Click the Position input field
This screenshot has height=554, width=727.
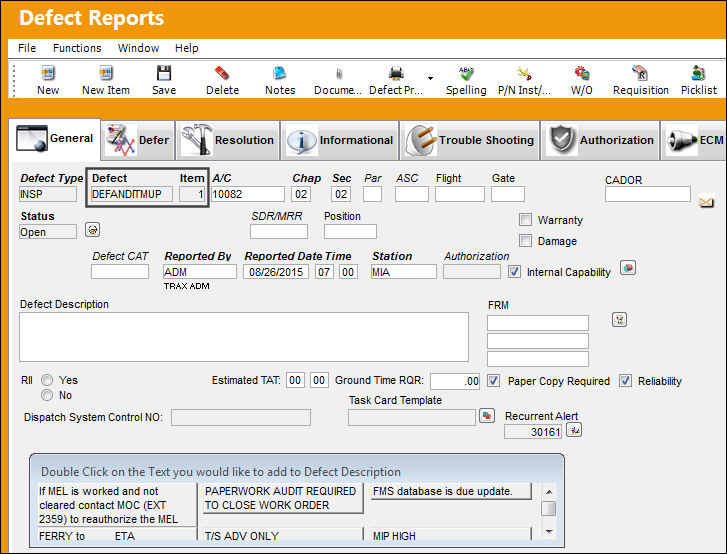tap(350, 231)
